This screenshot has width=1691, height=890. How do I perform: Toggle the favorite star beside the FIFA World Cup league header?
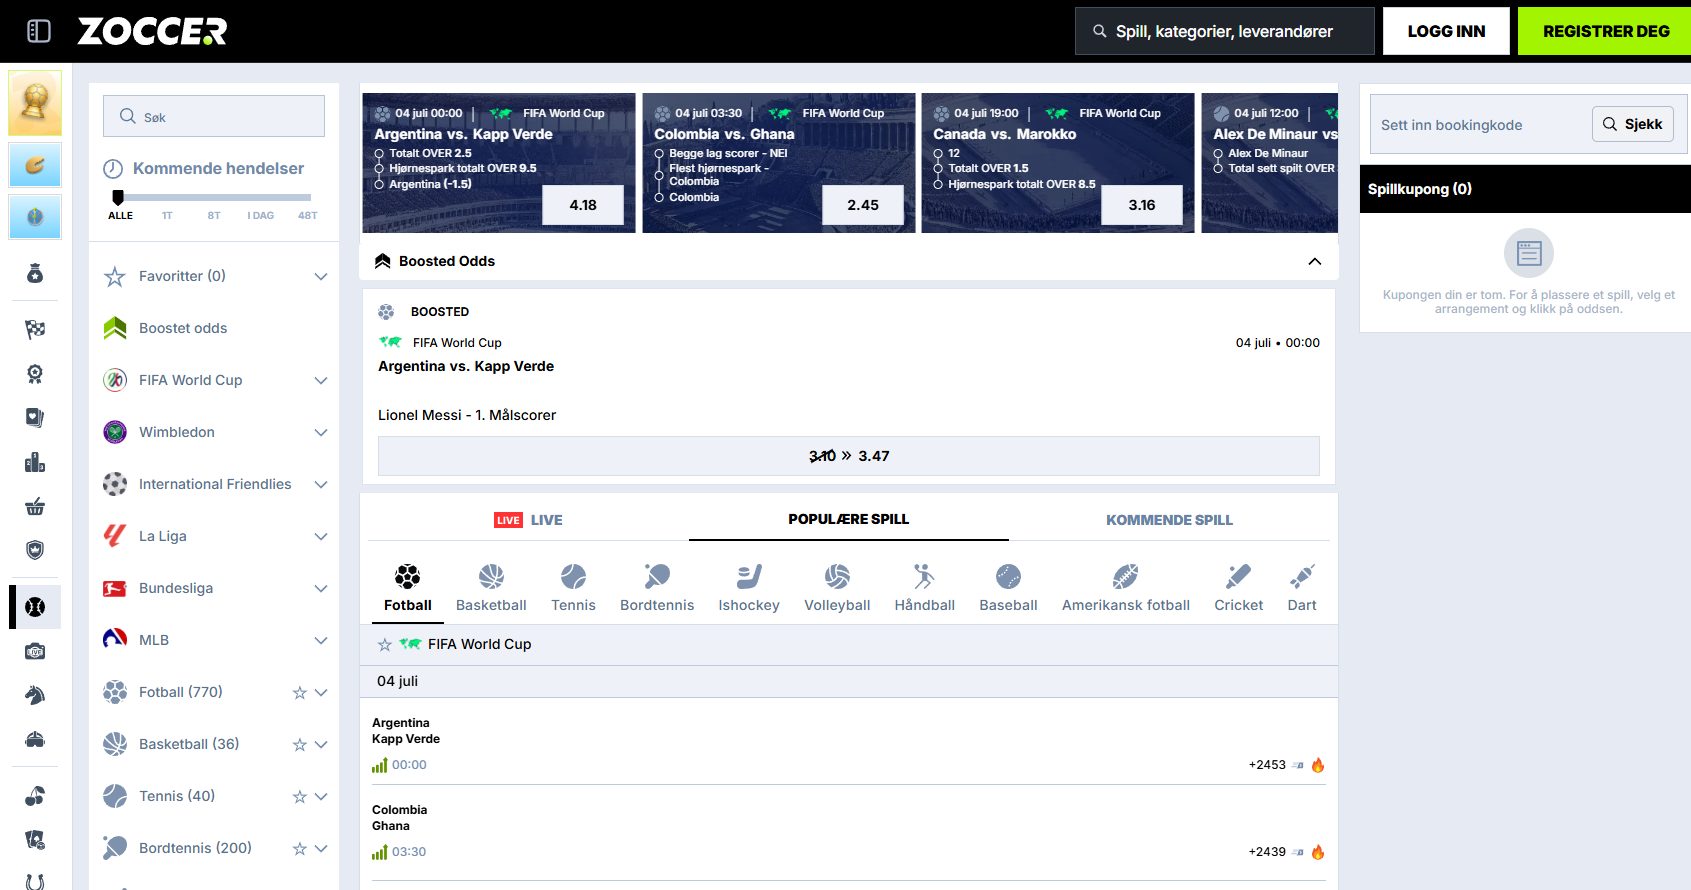(385, 645)
